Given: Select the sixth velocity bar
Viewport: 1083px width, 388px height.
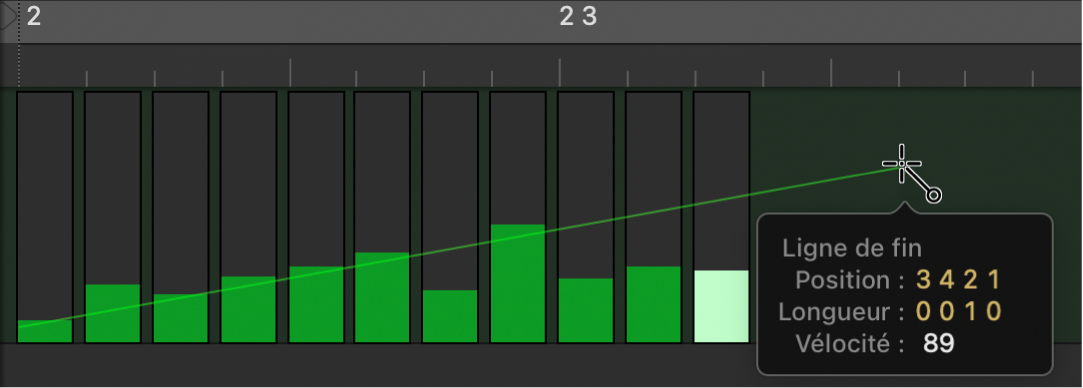Looking at the screenshot, I should tap(382, 298).
